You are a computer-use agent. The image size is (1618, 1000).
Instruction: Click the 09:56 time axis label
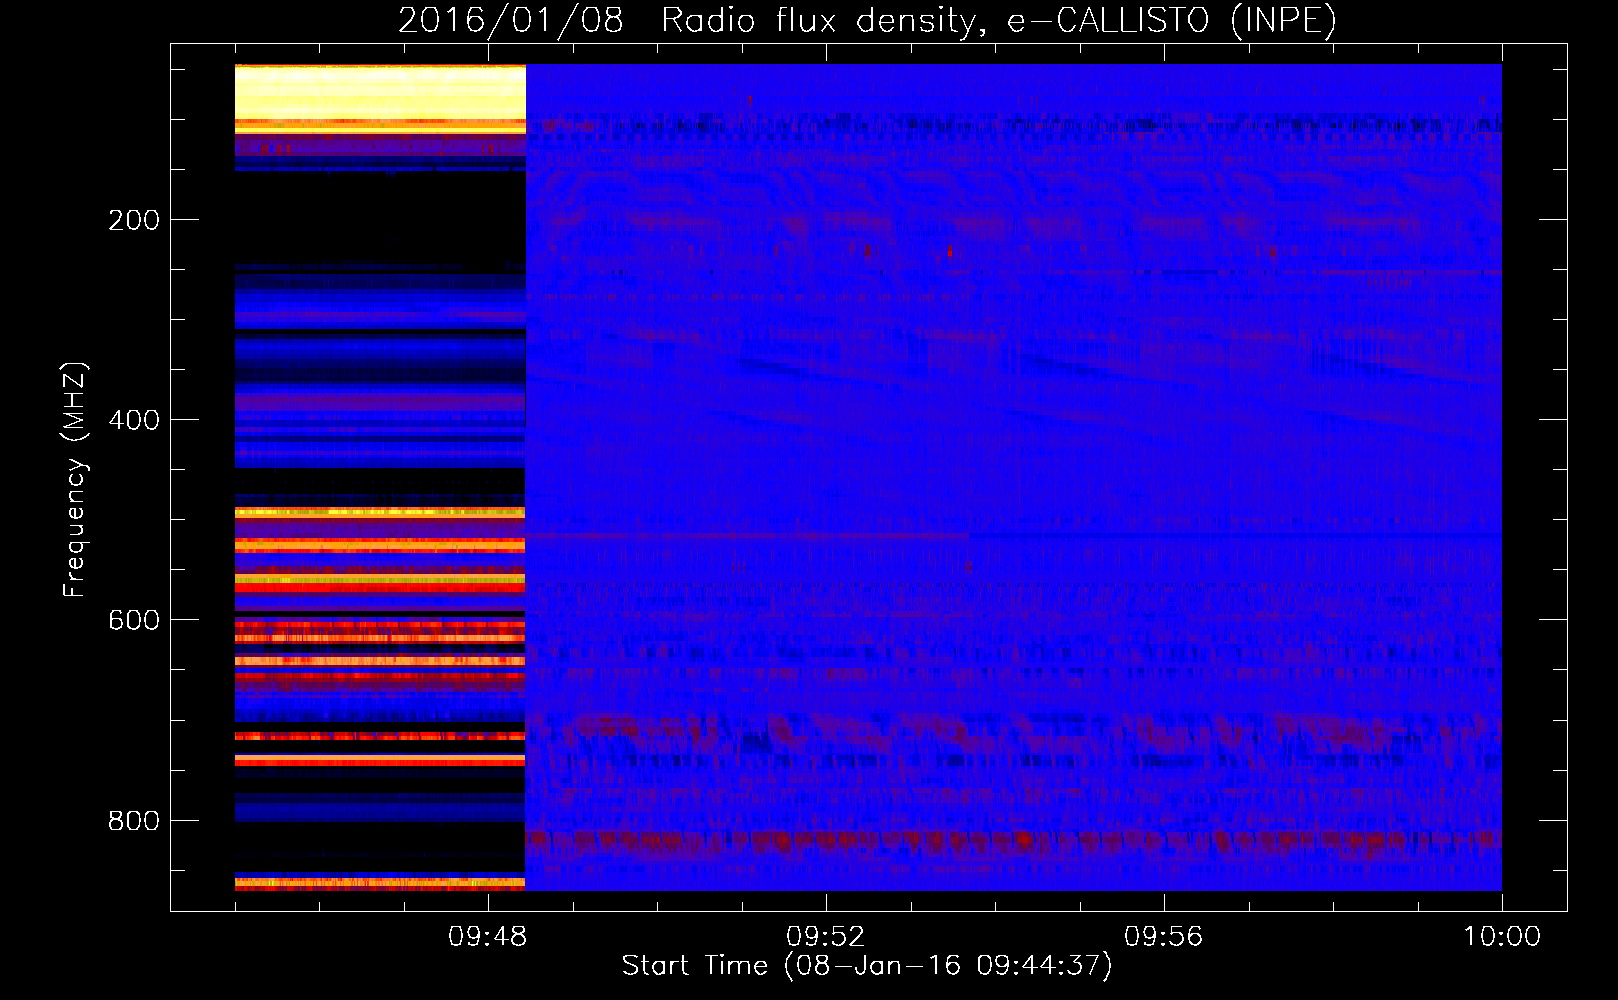(1163, 937)
